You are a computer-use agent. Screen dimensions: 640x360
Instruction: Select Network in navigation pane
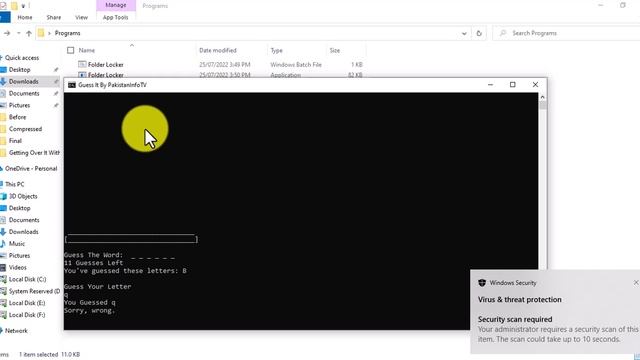tap(16, 331)
